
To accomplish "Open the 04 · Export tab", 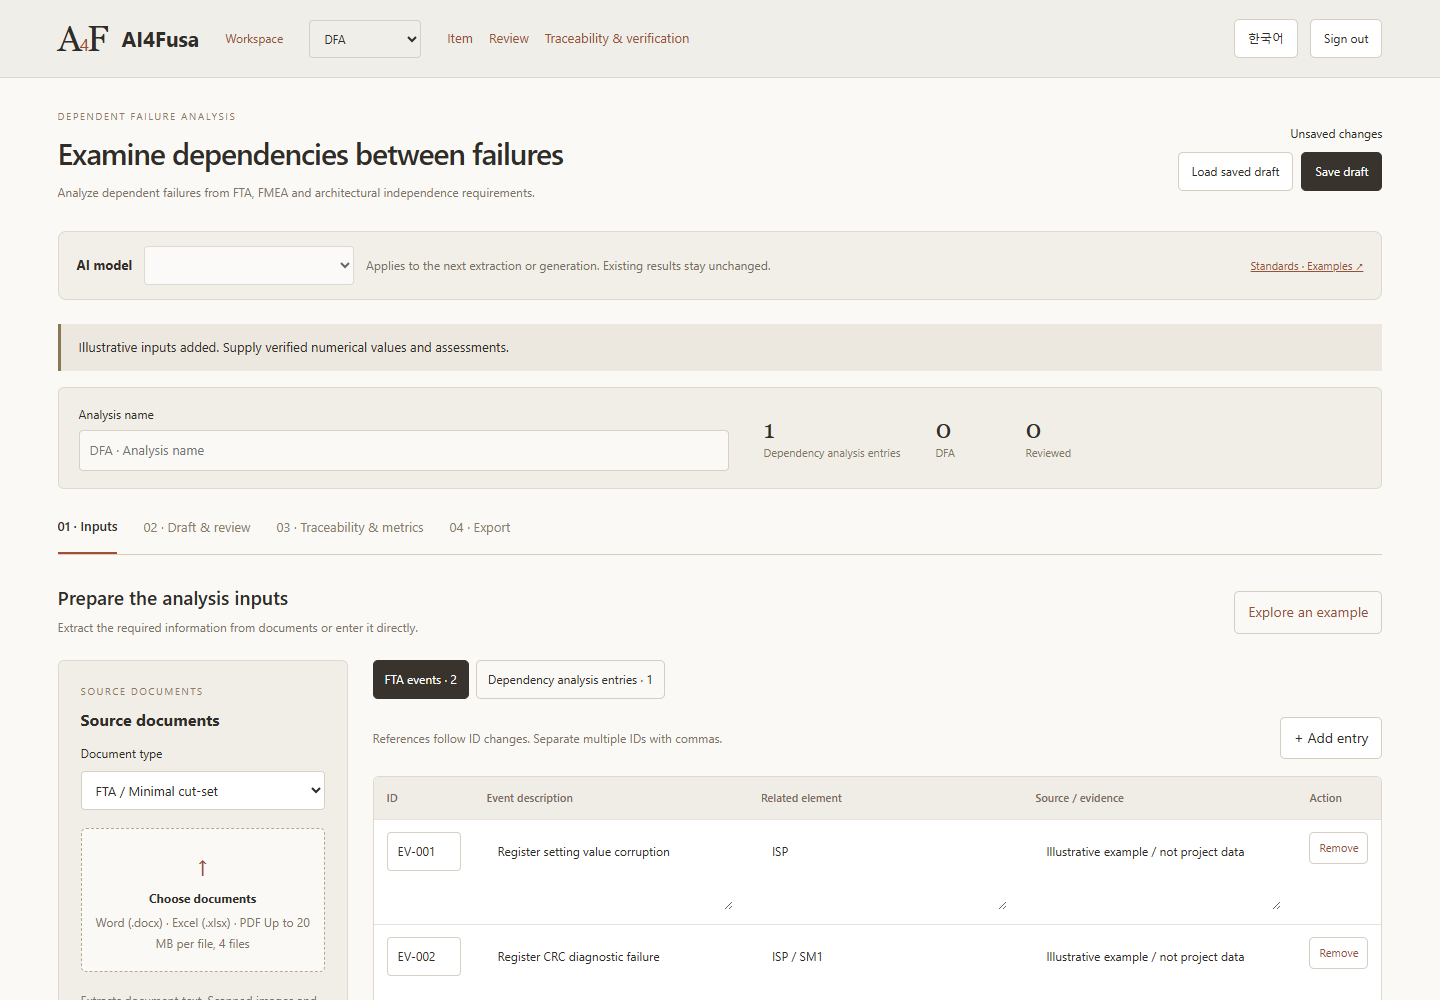I will tap(480, 528).
